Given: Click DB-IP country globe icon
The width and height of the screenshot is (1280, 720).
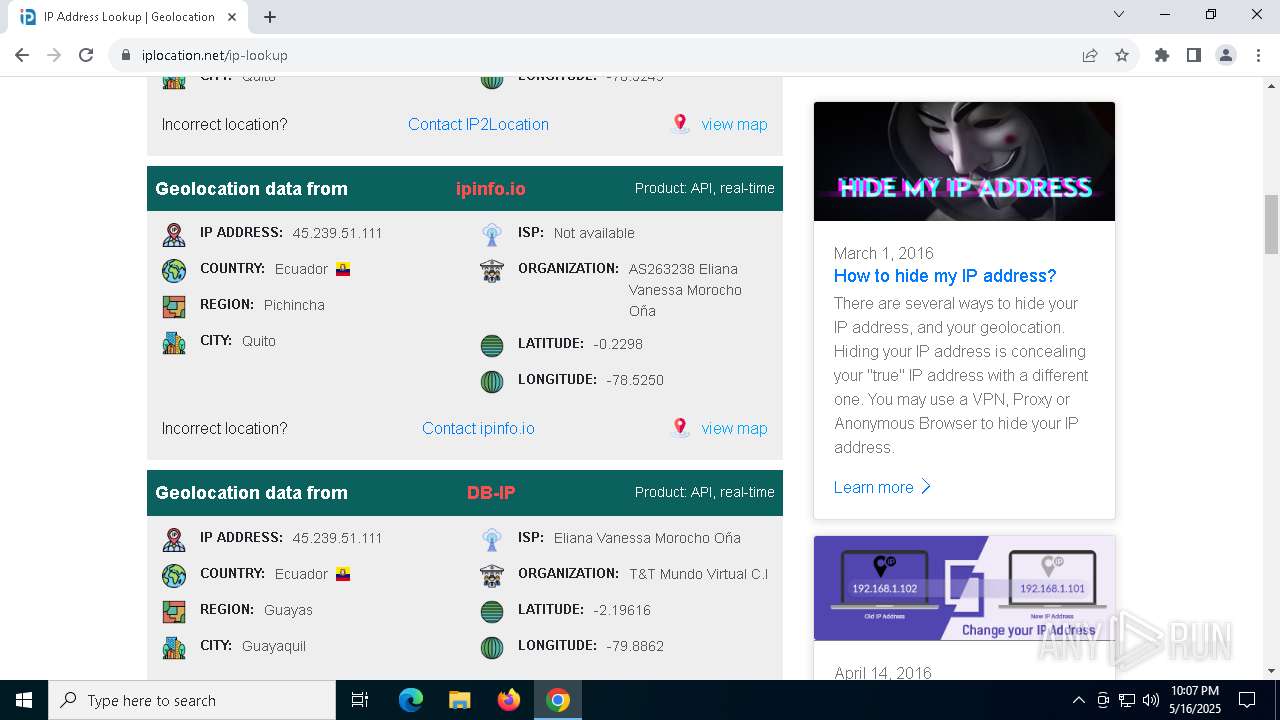Looking at the screenshot, I should tap(174, 576).
